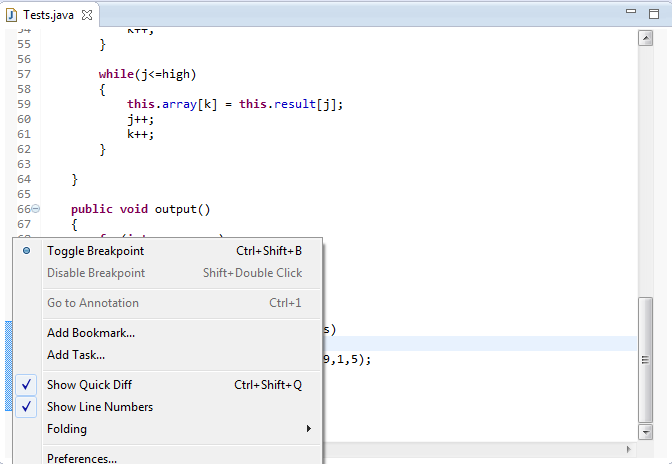Select the disabled Disable Breakpoint entry

tap(168, 273)
